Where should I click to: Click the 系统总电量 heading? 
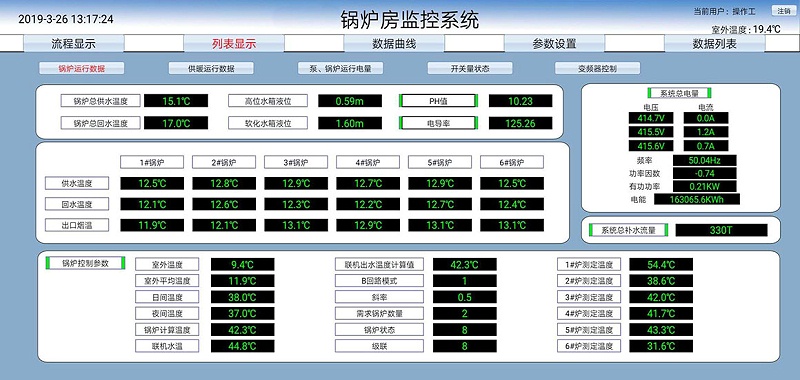tap(680, 93)
